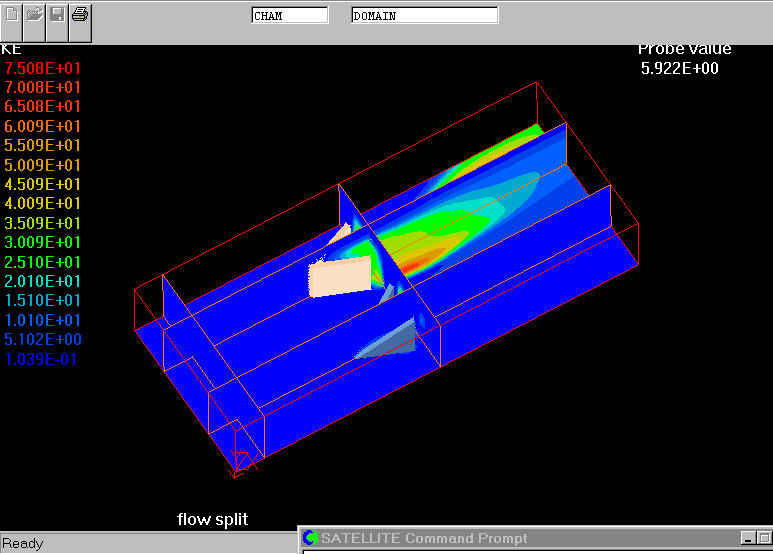This screenshot has width=773, height=554.
Task: Click the pink block object in the model
Action: (340, 275)
